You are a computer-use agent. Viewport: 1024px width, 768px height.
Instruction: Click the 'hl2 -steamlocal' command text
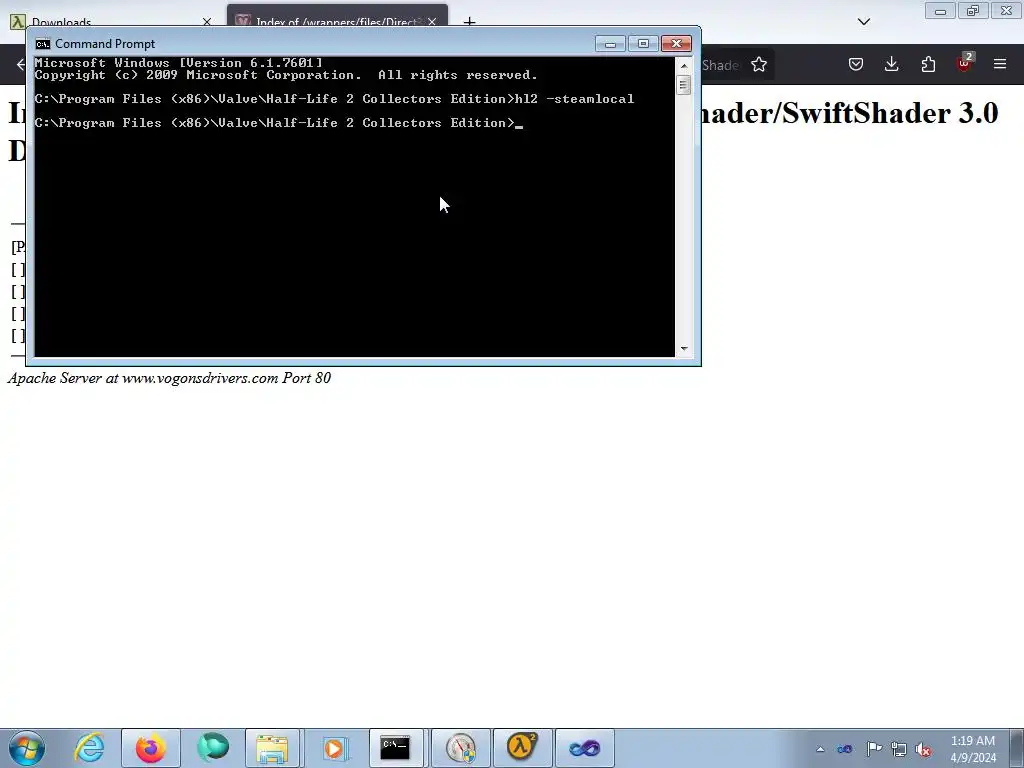point(575,99)
